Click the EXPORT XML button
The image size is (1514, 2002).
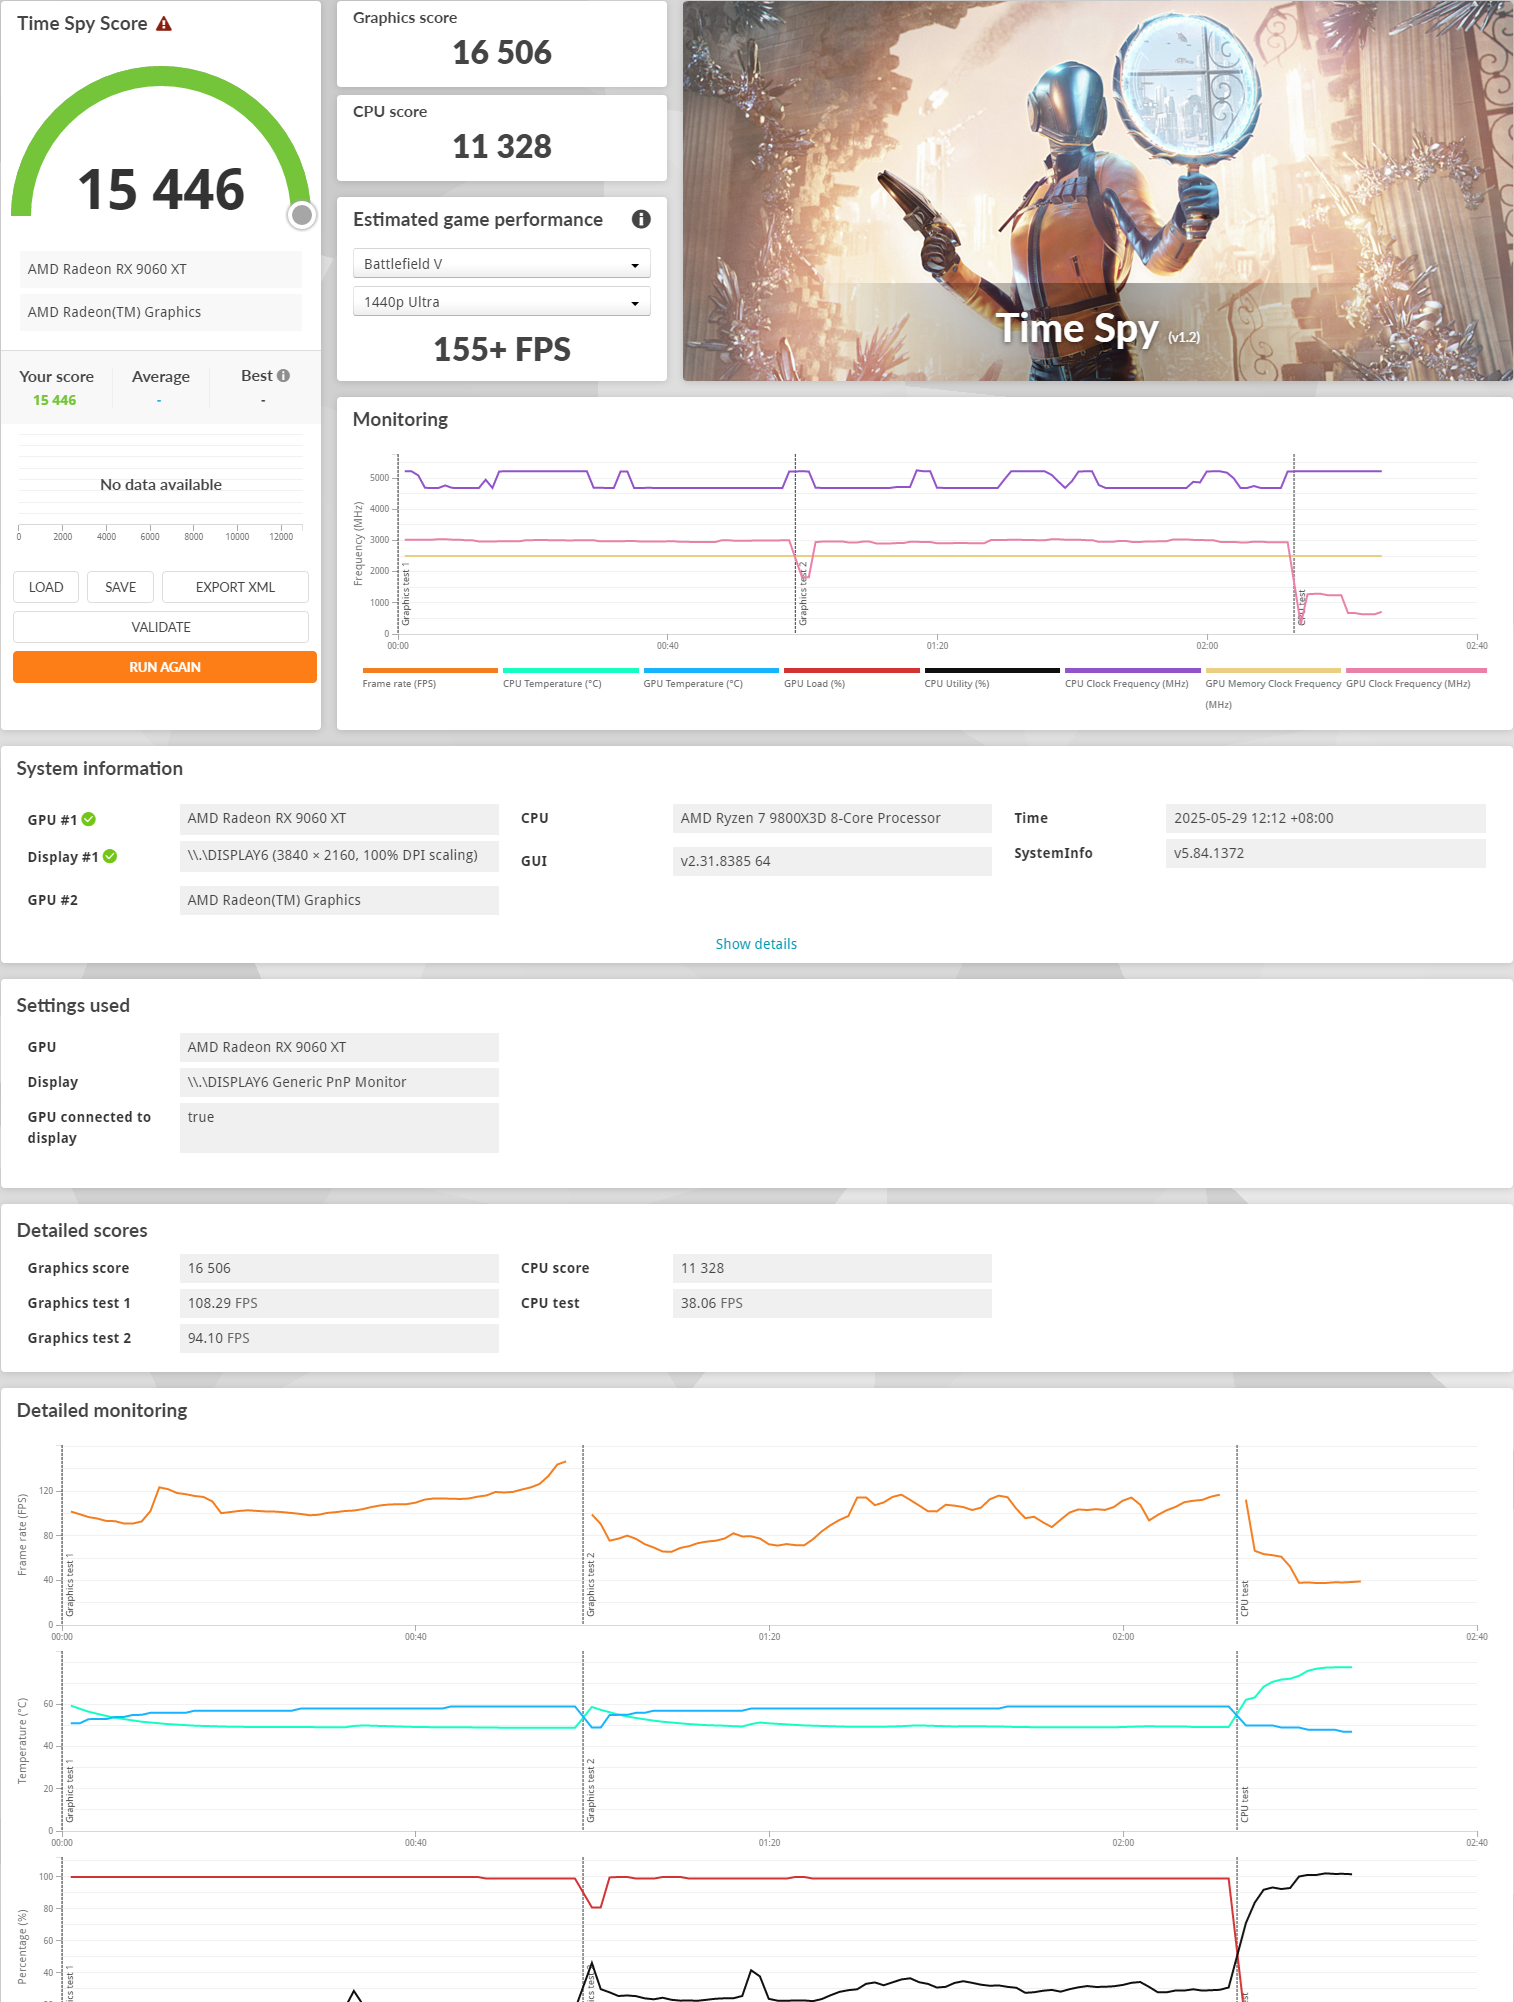[x=235, y=587]
